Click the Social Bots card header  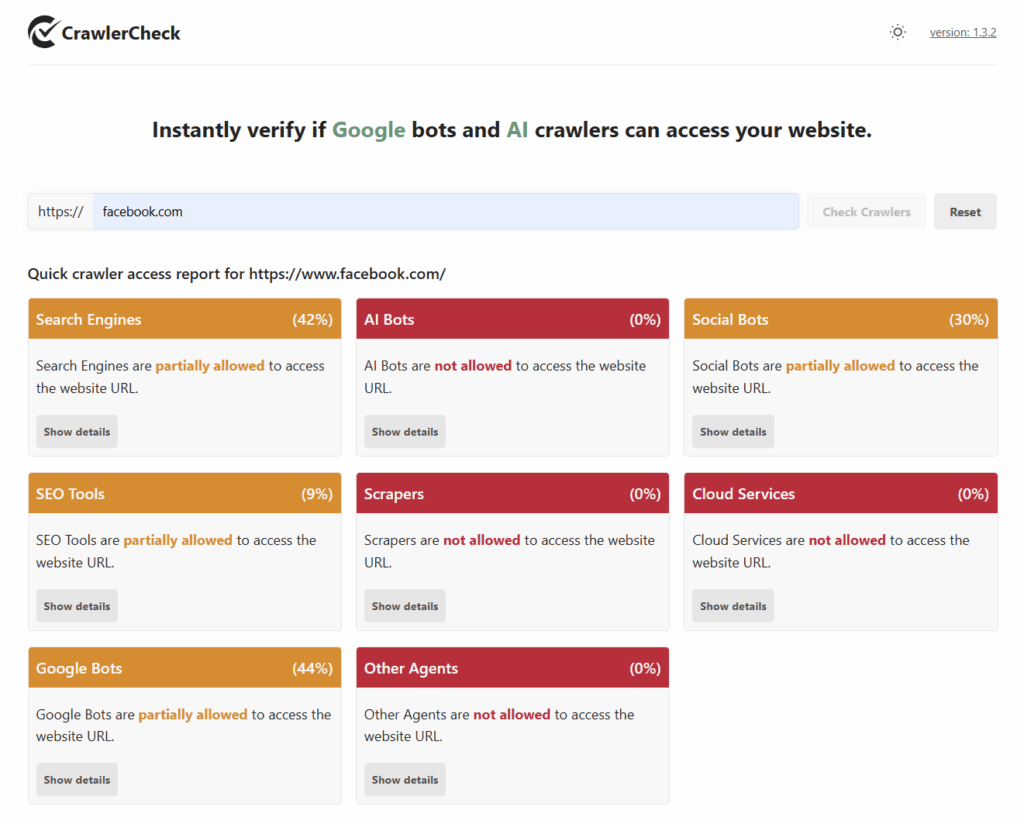coord(840,319)
